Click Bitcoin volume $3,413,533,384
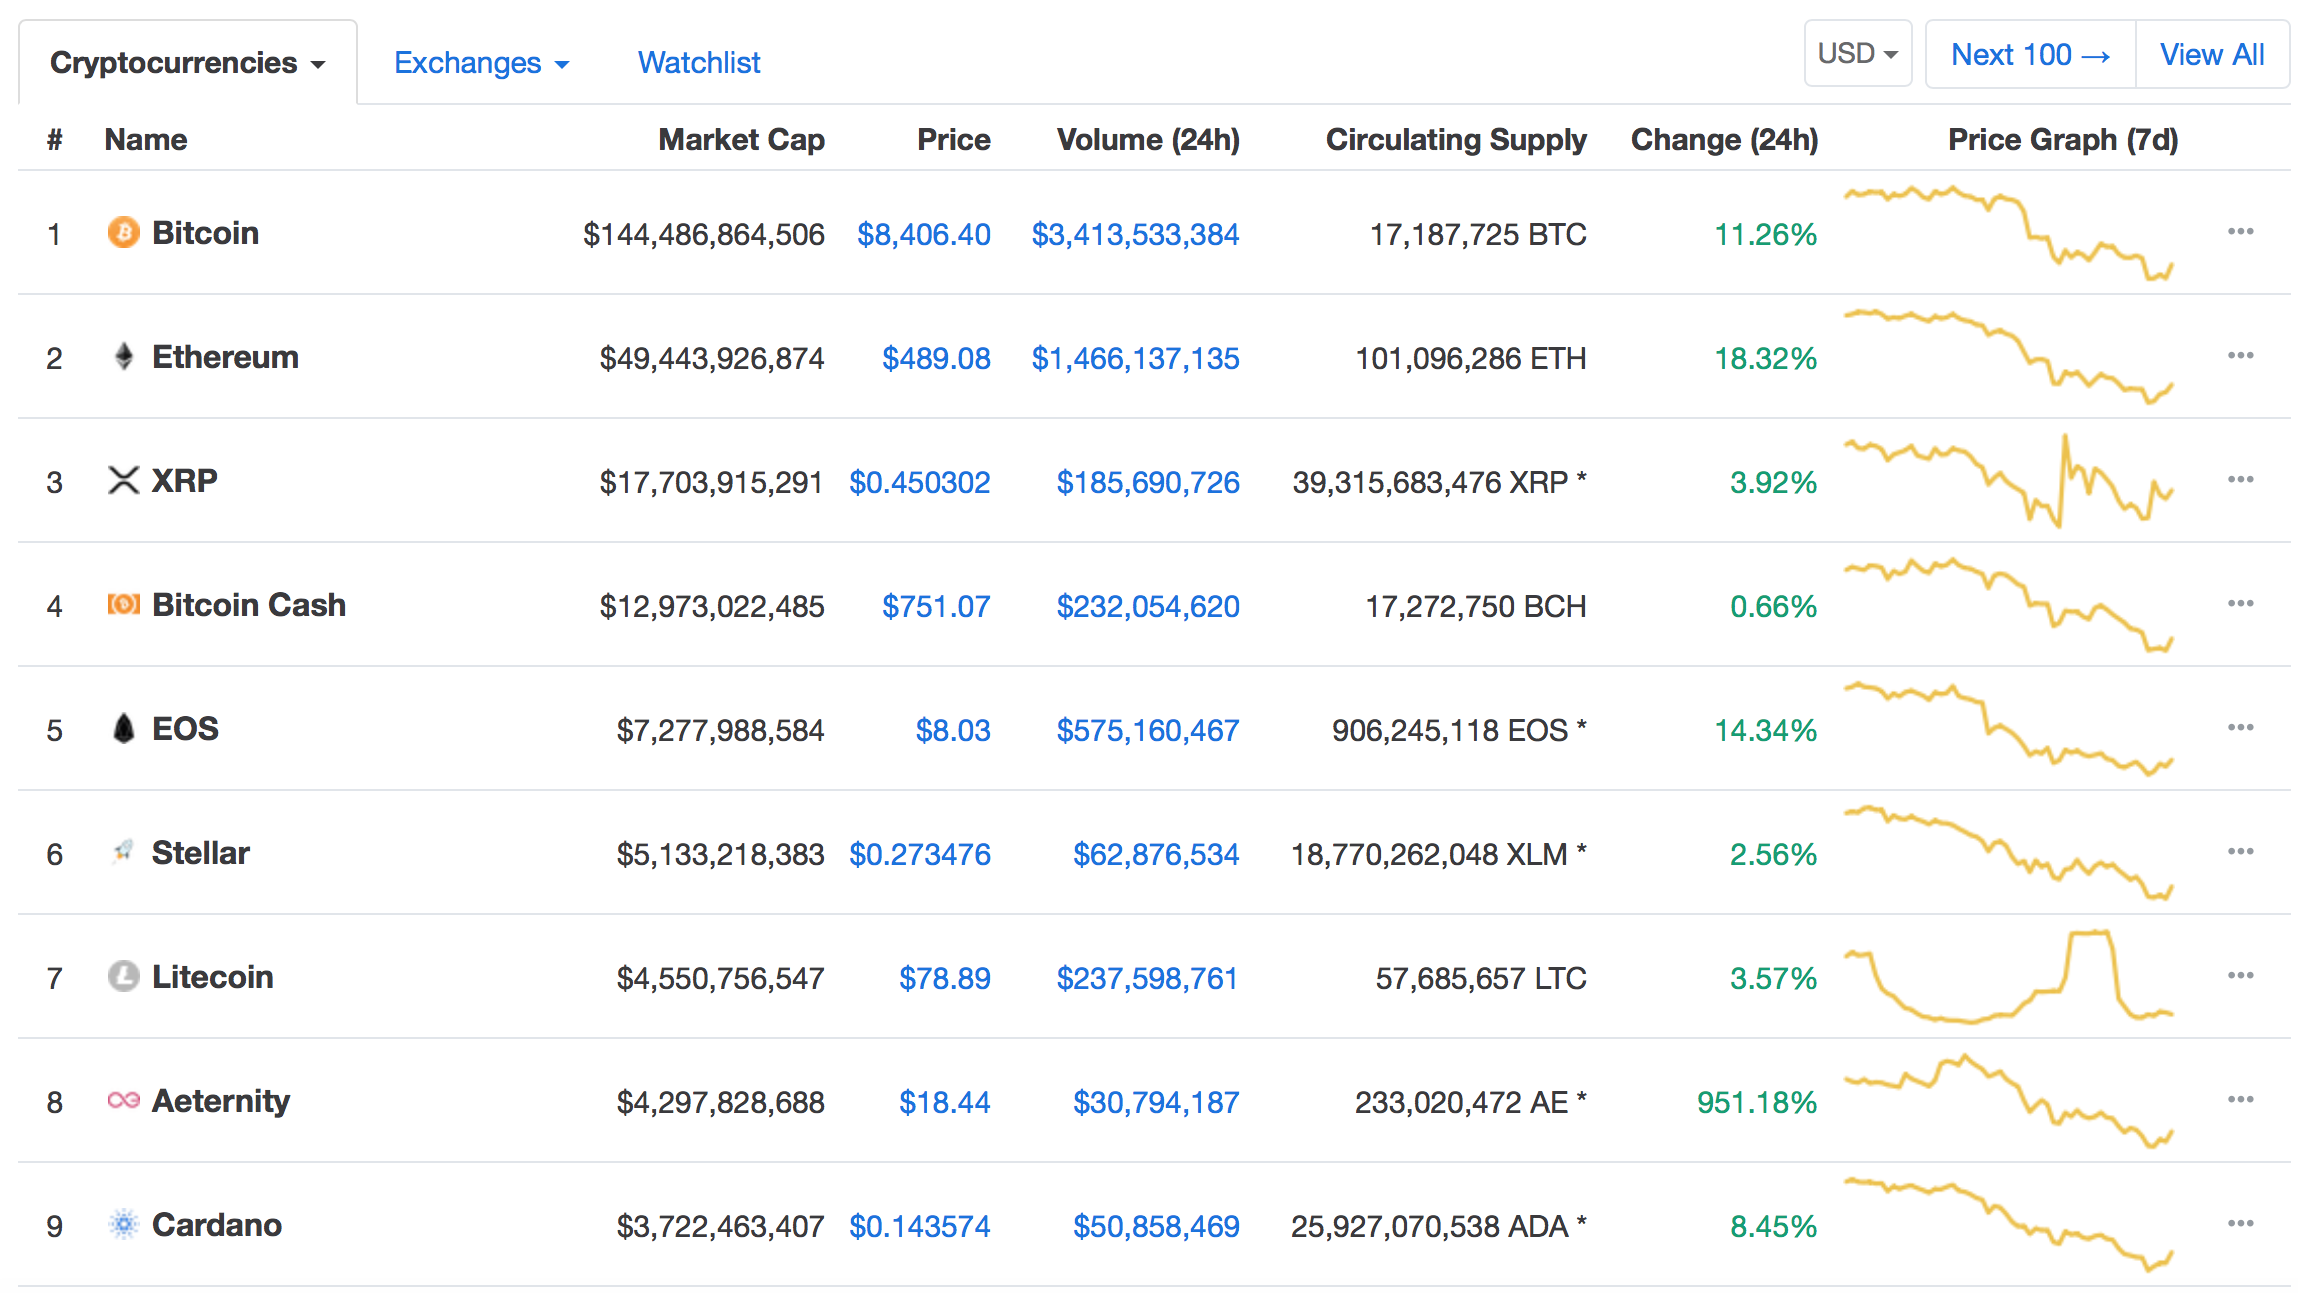 1135,235
